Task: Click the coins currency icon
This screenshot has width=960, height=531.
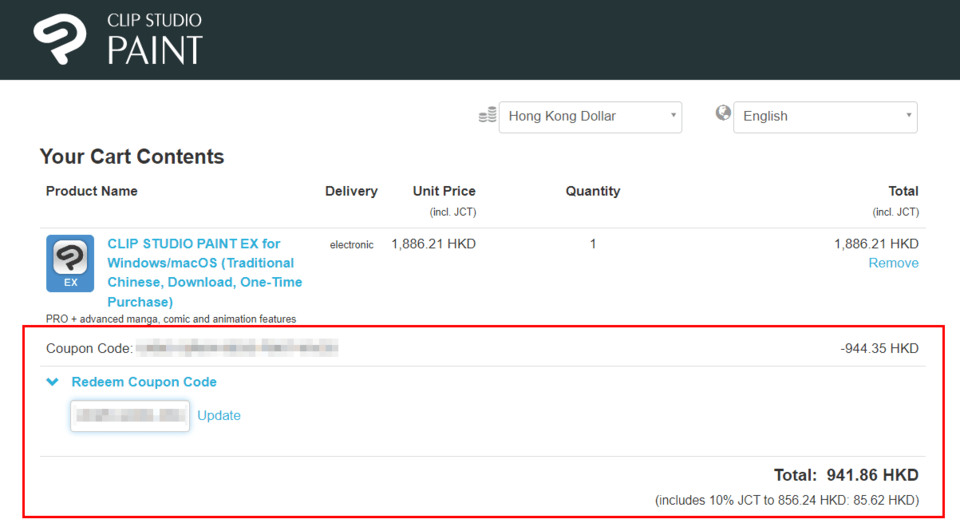Action: [487, 115]
